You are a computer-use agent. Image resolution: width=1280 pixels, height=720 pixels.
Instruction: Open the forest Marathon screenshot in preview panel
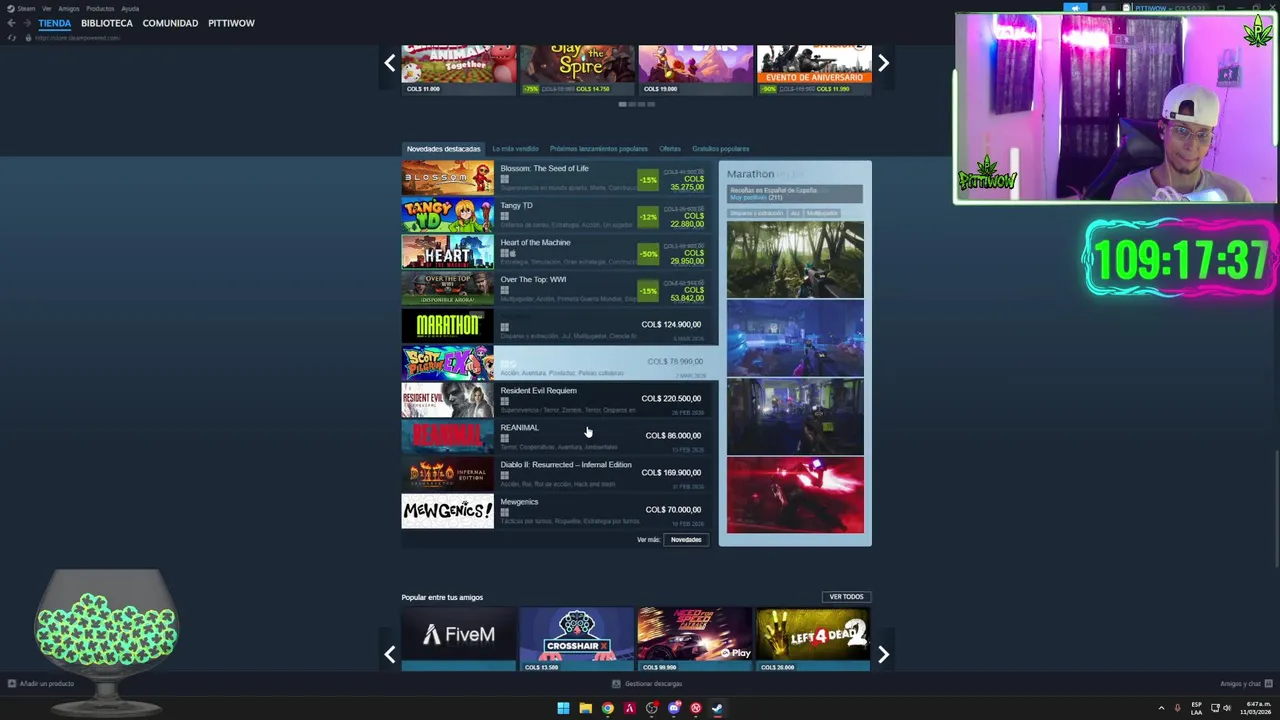(x=795, y=260)
